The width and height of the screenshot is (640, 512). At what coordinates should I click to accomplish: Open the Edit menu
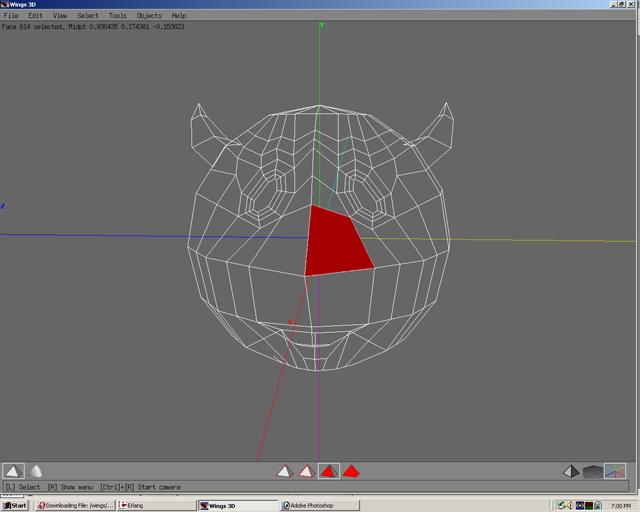pyautogui.click(x=36, y=16)
